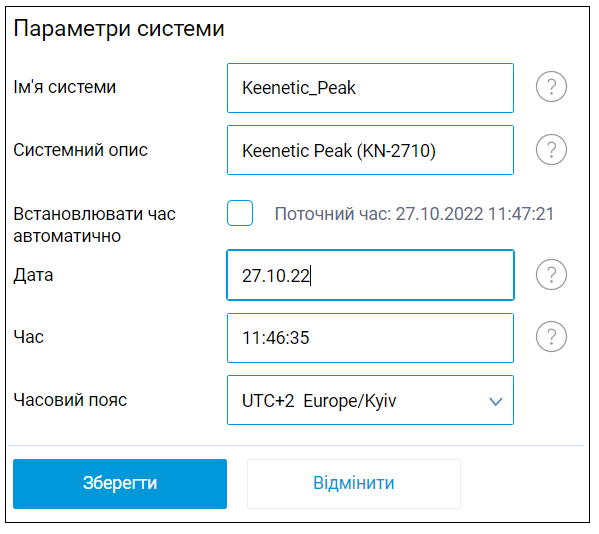Click the Поточний час timestamp text
Viewport: 599px width, 534px height.
click(x=414, y=214)
